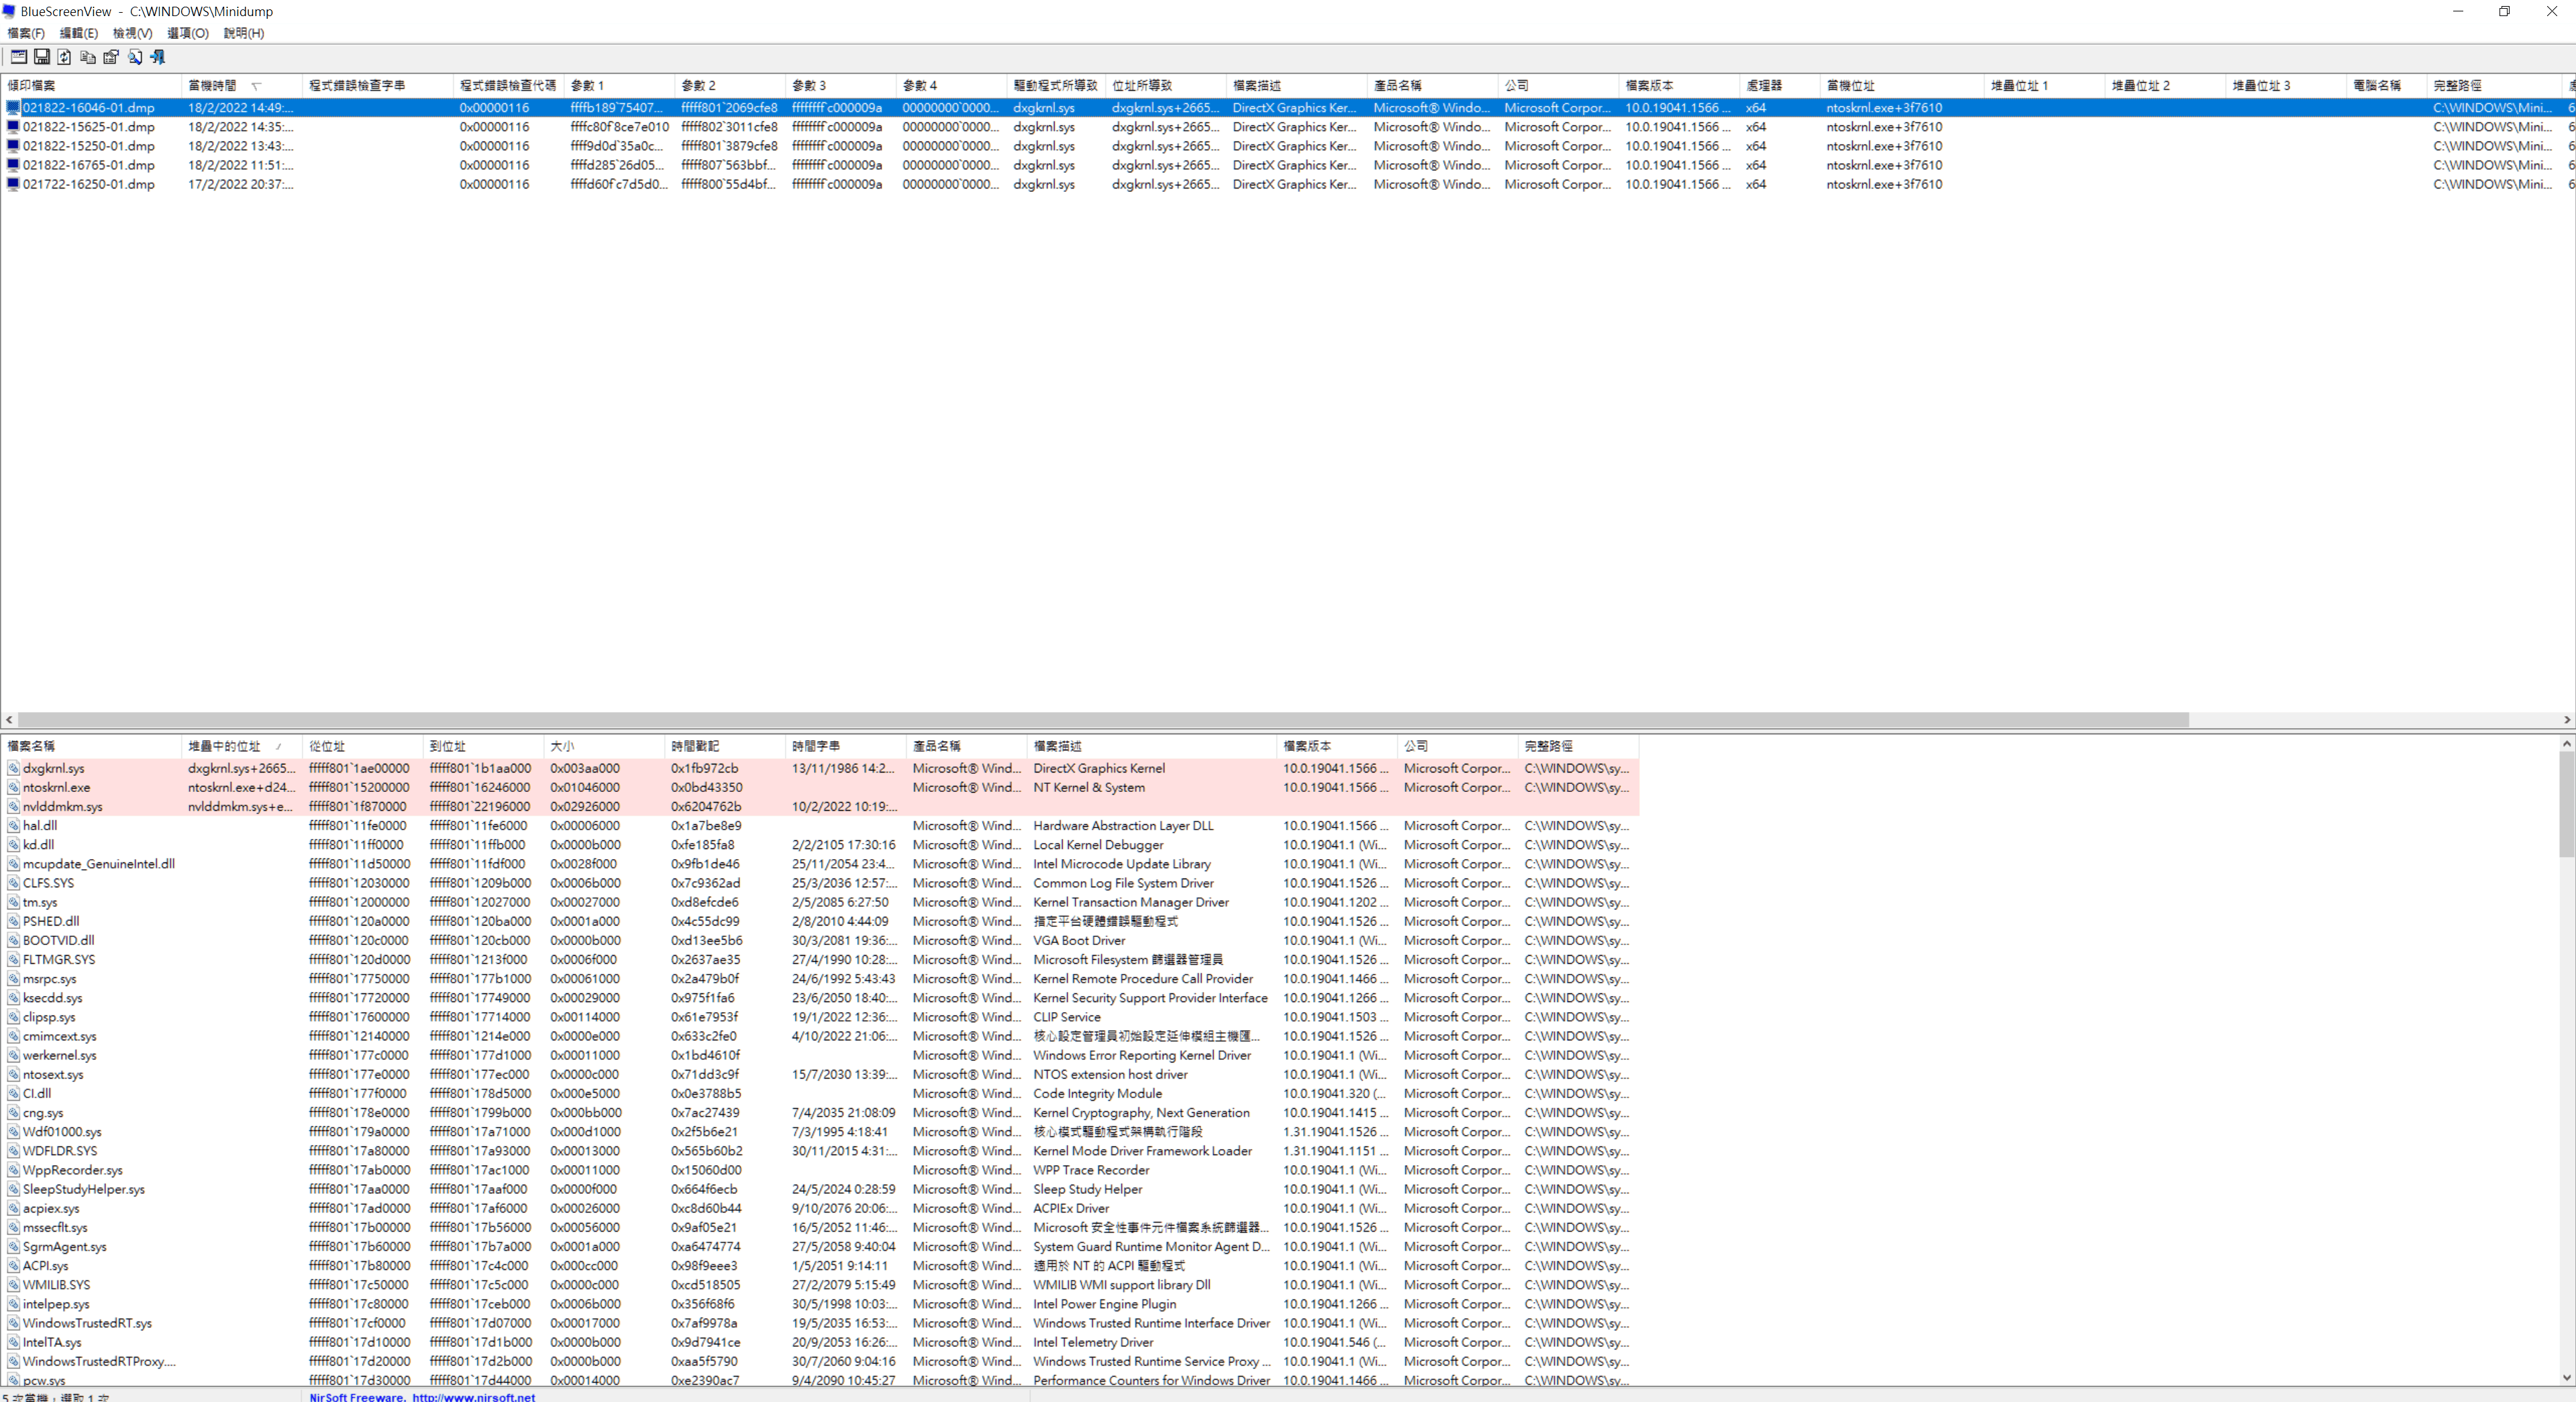Click the dxgkrnl.sys file icon in lower pane
The width and height of the screenshot is (2576, 1402).
coord(14,768)
